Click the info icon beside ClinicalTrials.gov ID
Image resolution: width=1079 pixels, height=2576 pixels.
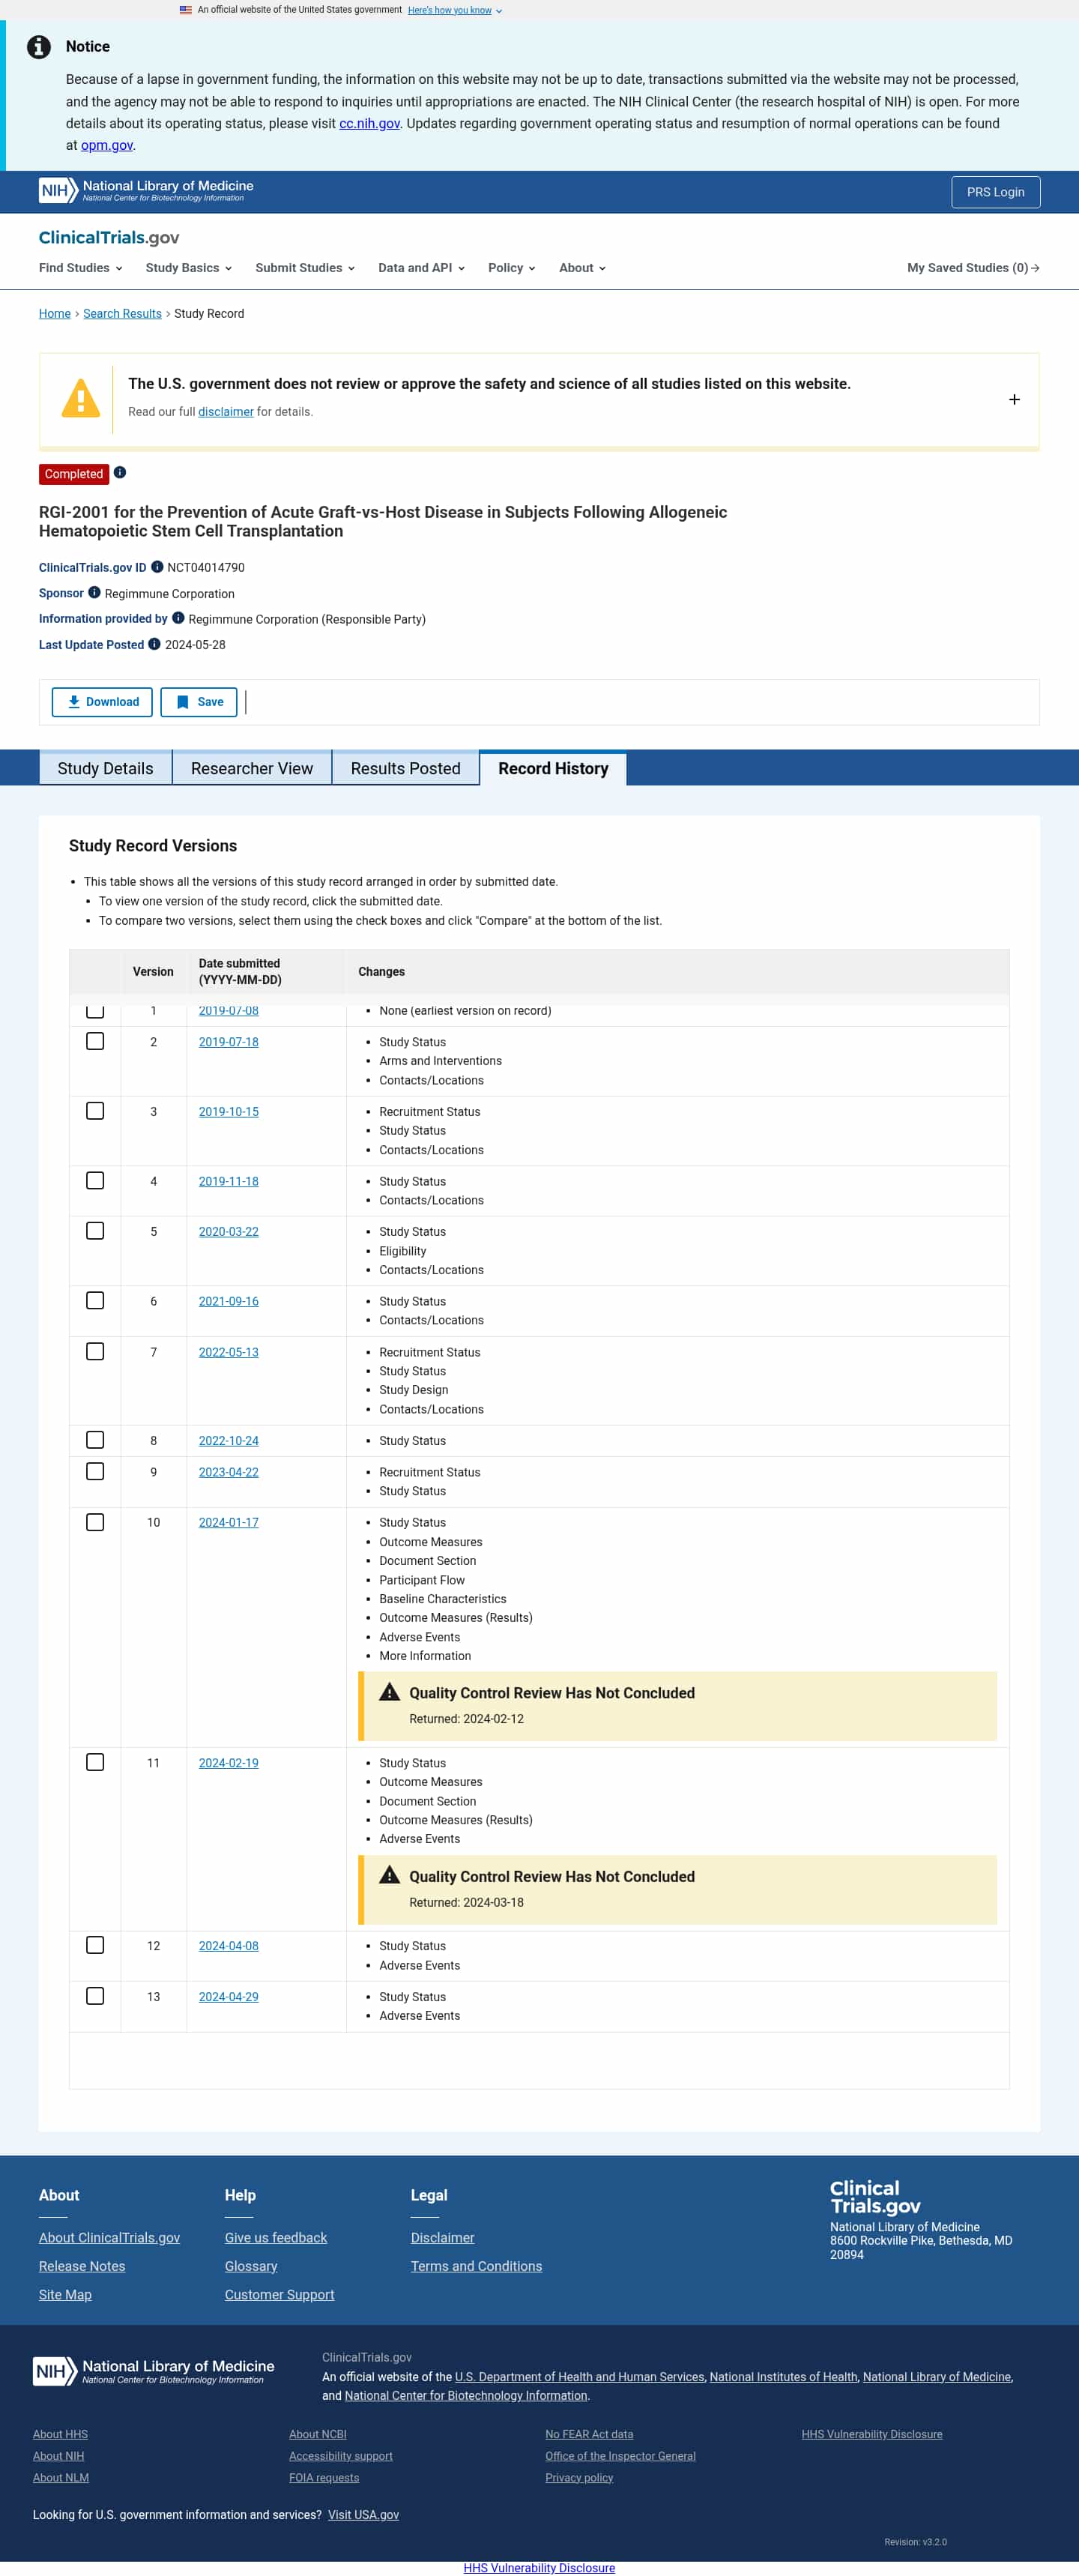click(157, 567)
